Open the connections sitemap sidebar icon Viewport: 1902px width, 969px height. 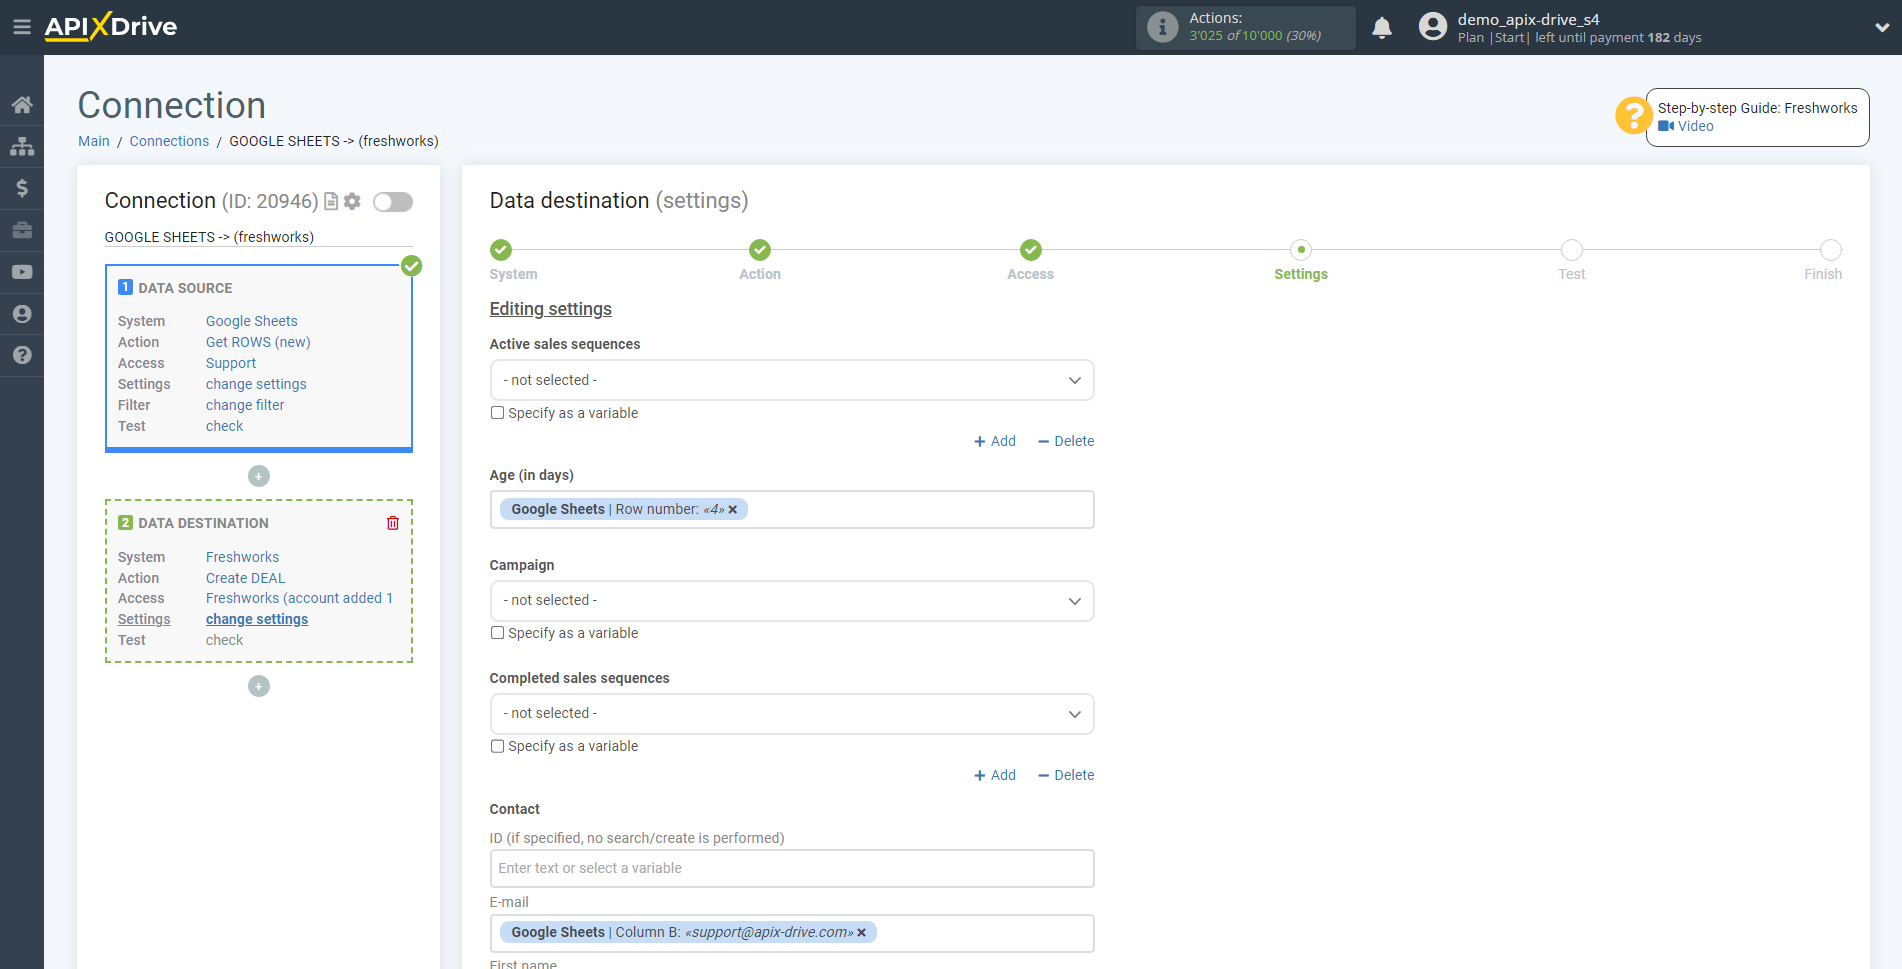click(22, 147)
